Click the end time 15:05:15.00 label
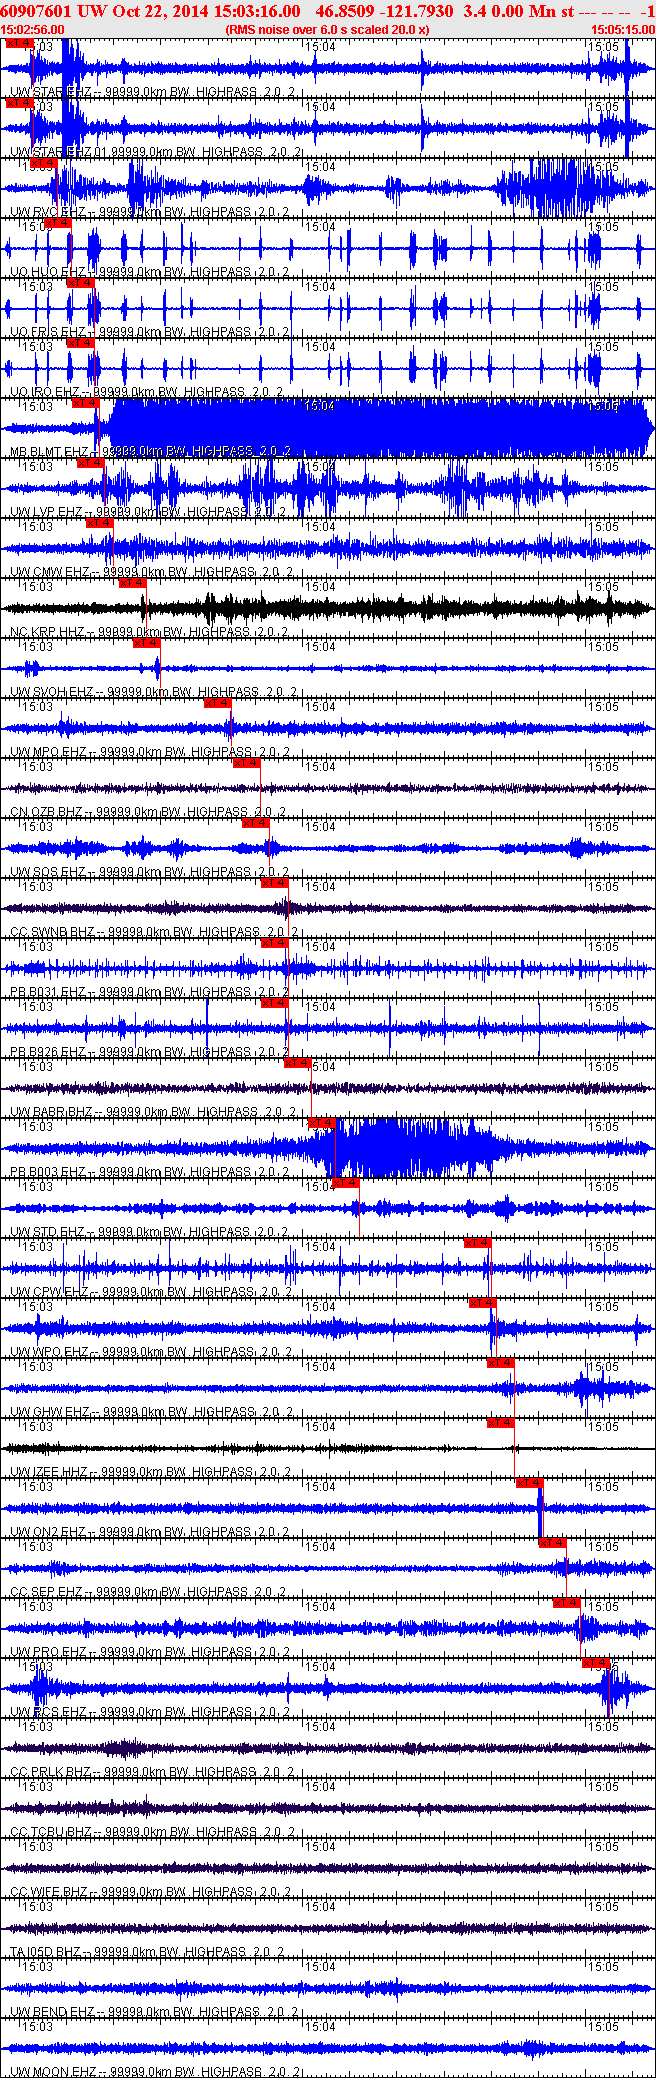 click(x=623, y=30)
